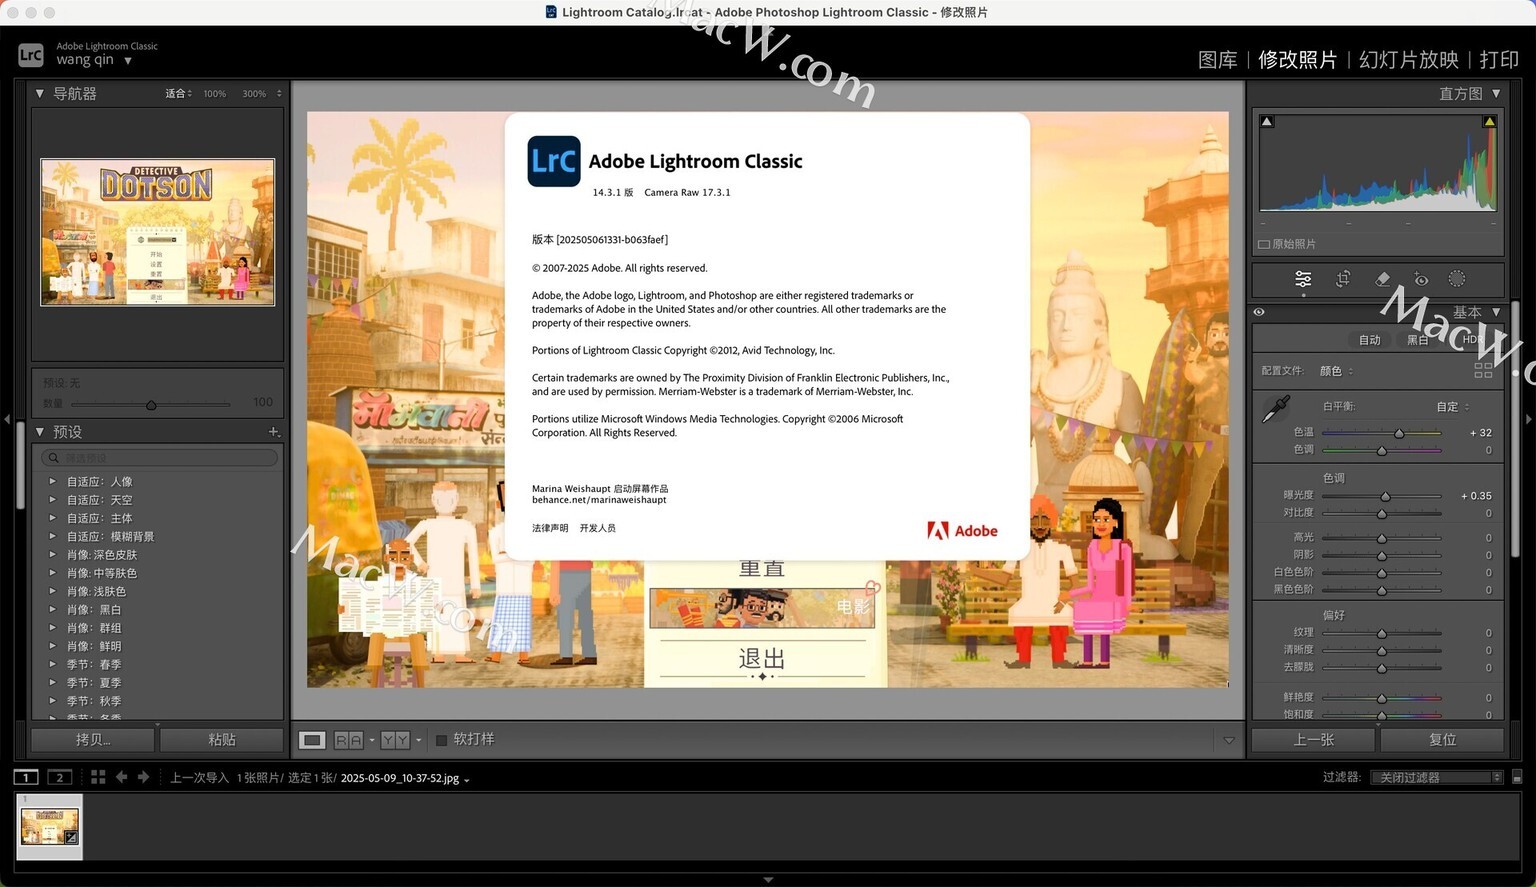This screenshot has width=1536, height=887.
Task: Click the develop adjustments badge on thumbnail
Action: 72,838
